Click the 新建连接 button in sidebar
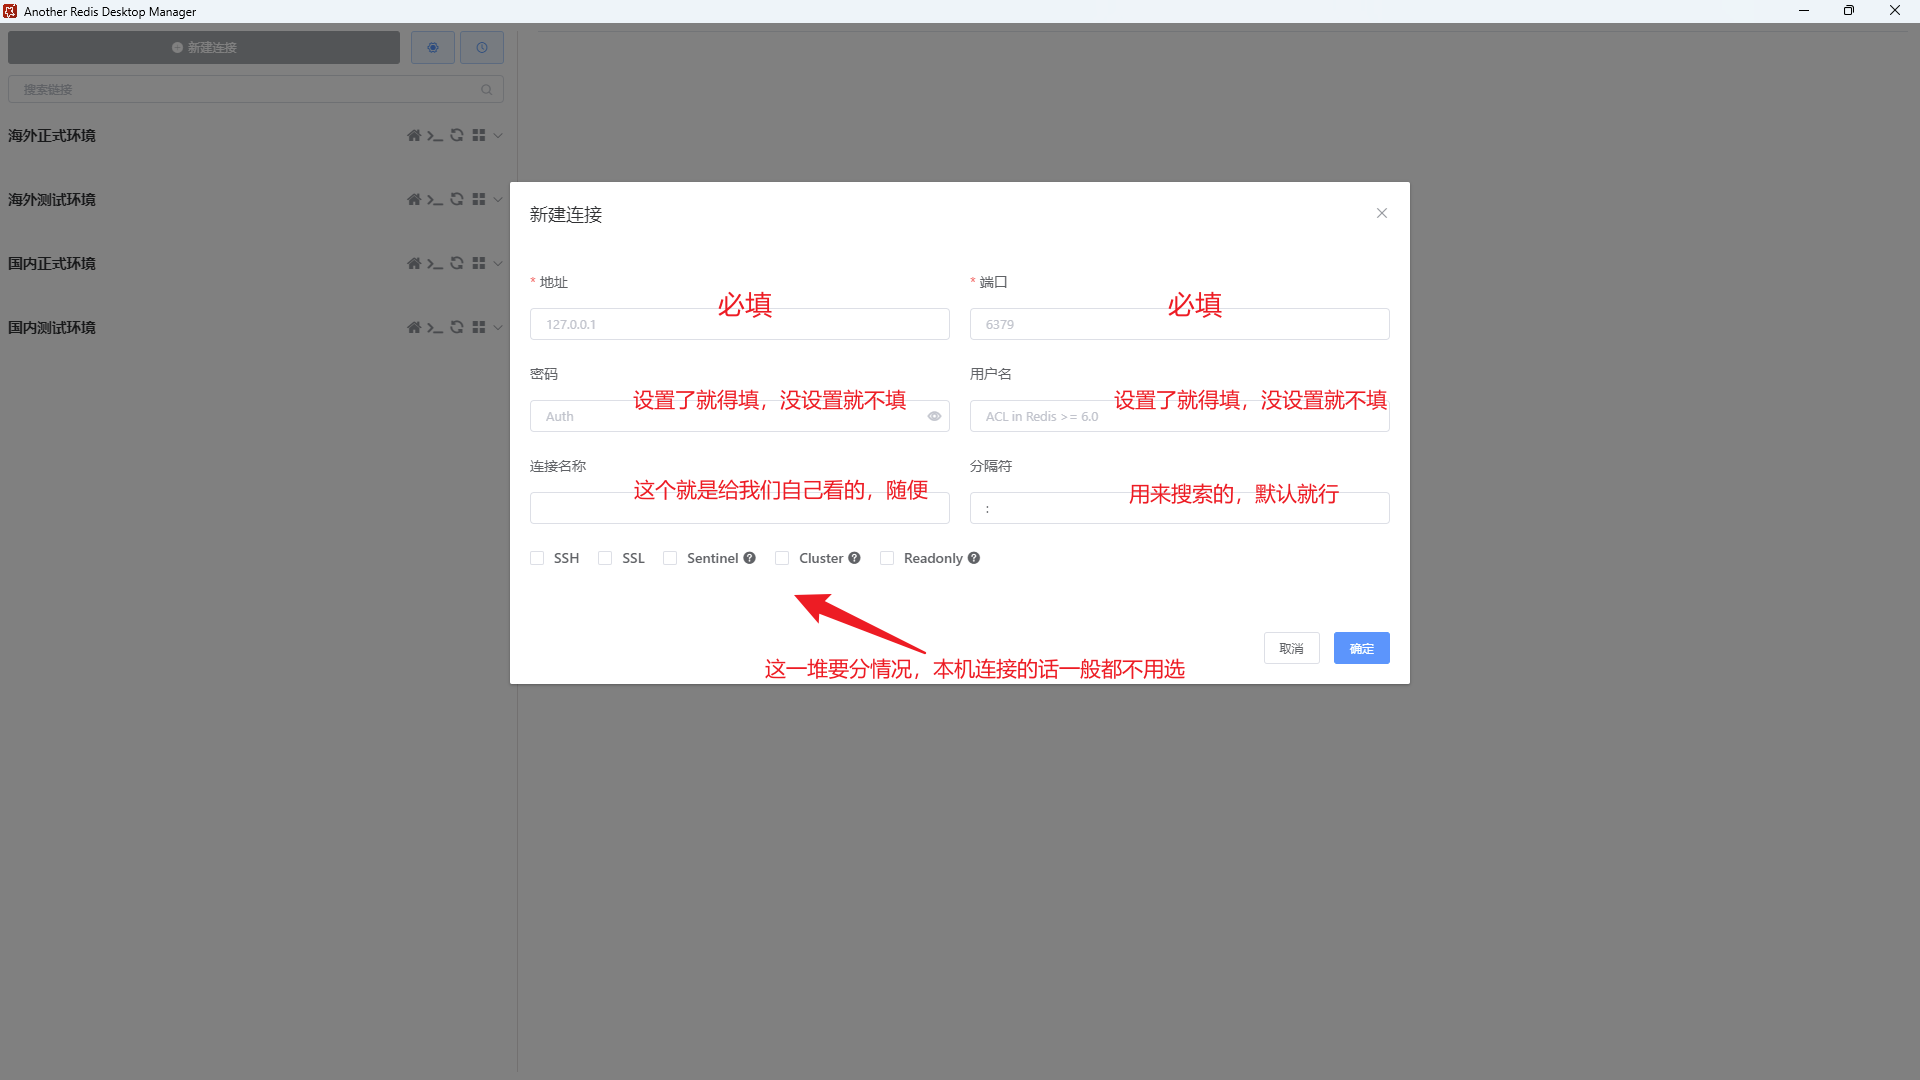The width and height of the screenshot is (1920, 1080). pos(204,47)
